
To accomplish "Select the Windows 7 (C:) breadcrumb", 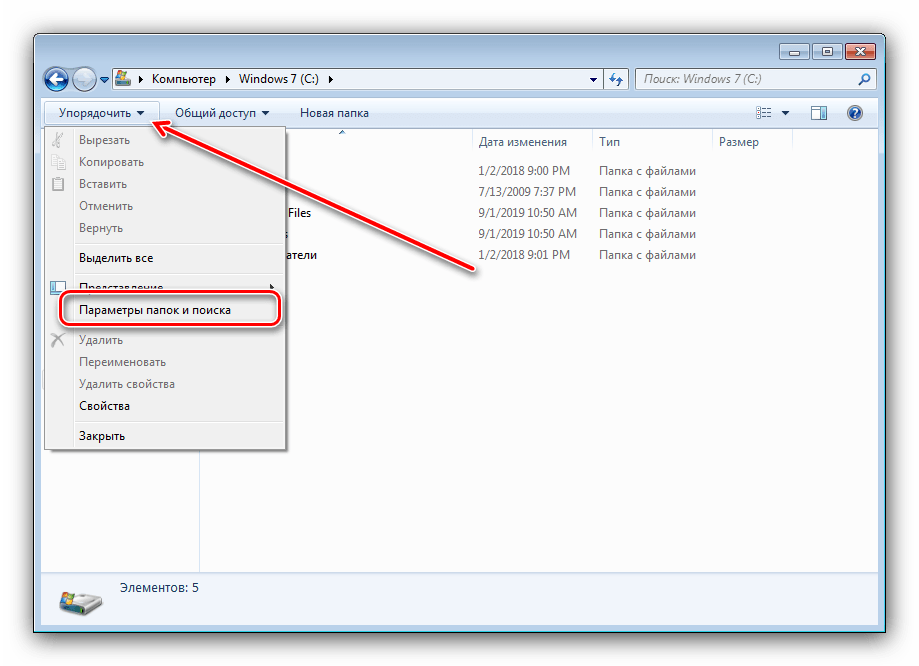I will click(x=278, y=79).
